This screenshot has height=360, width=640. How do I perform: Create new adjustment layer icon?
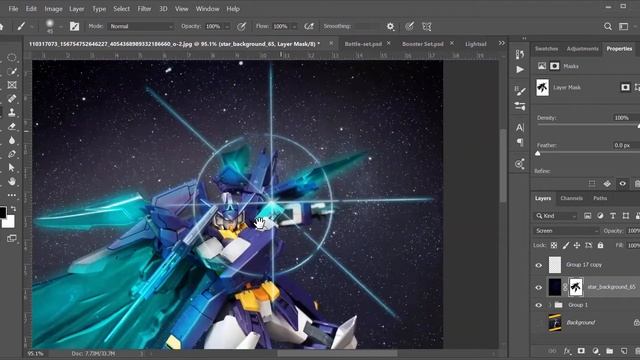[596, 351]
